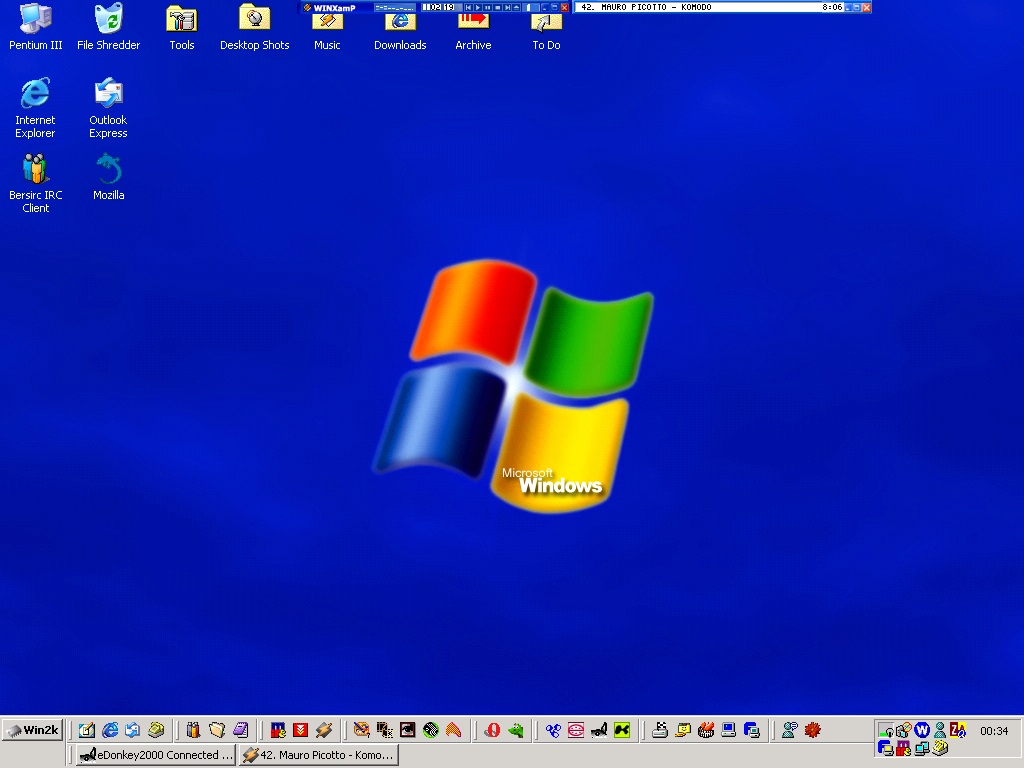Click the Winamp track time display
The width and height of the screenshot is (1024, 768).
[437, 7]
